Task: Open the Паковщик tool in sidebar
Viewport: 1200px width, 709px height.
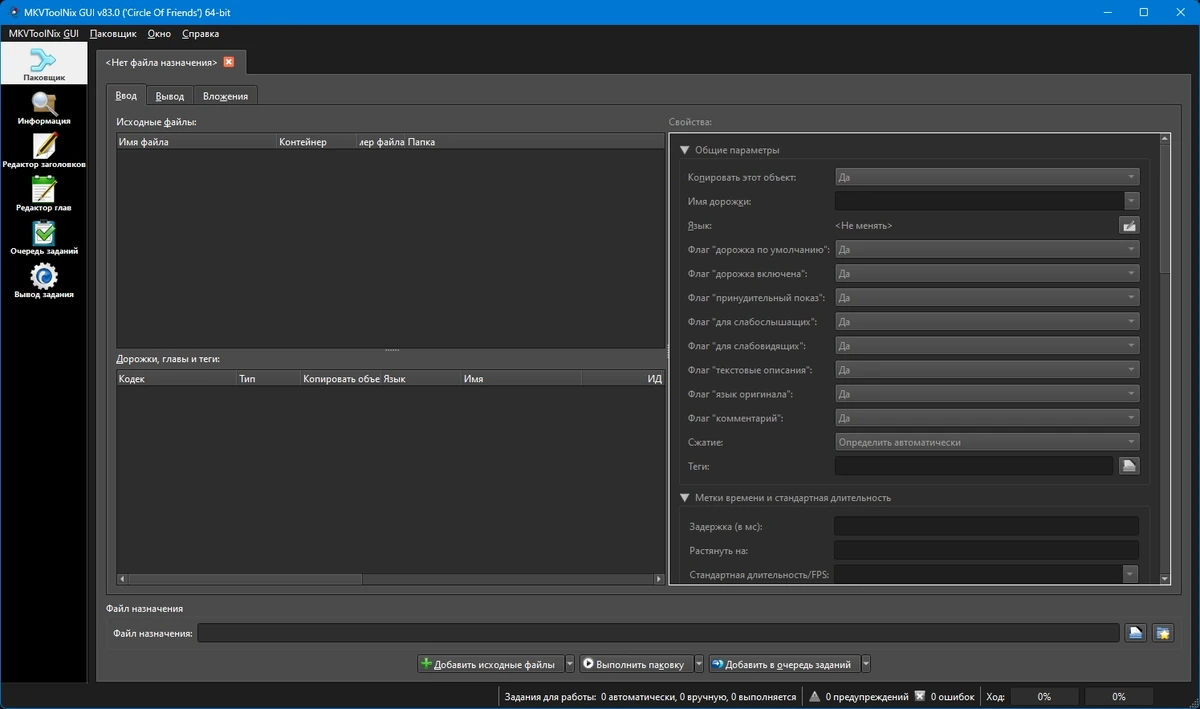Action: pyautogui.click(x=44, y=65)
